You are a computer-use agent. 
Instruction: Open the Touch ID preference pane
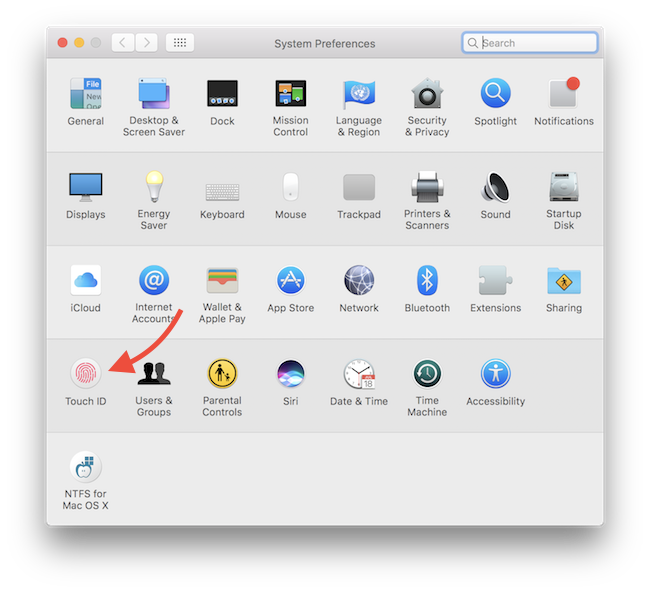pyautogui.click(x=85, y=375)
